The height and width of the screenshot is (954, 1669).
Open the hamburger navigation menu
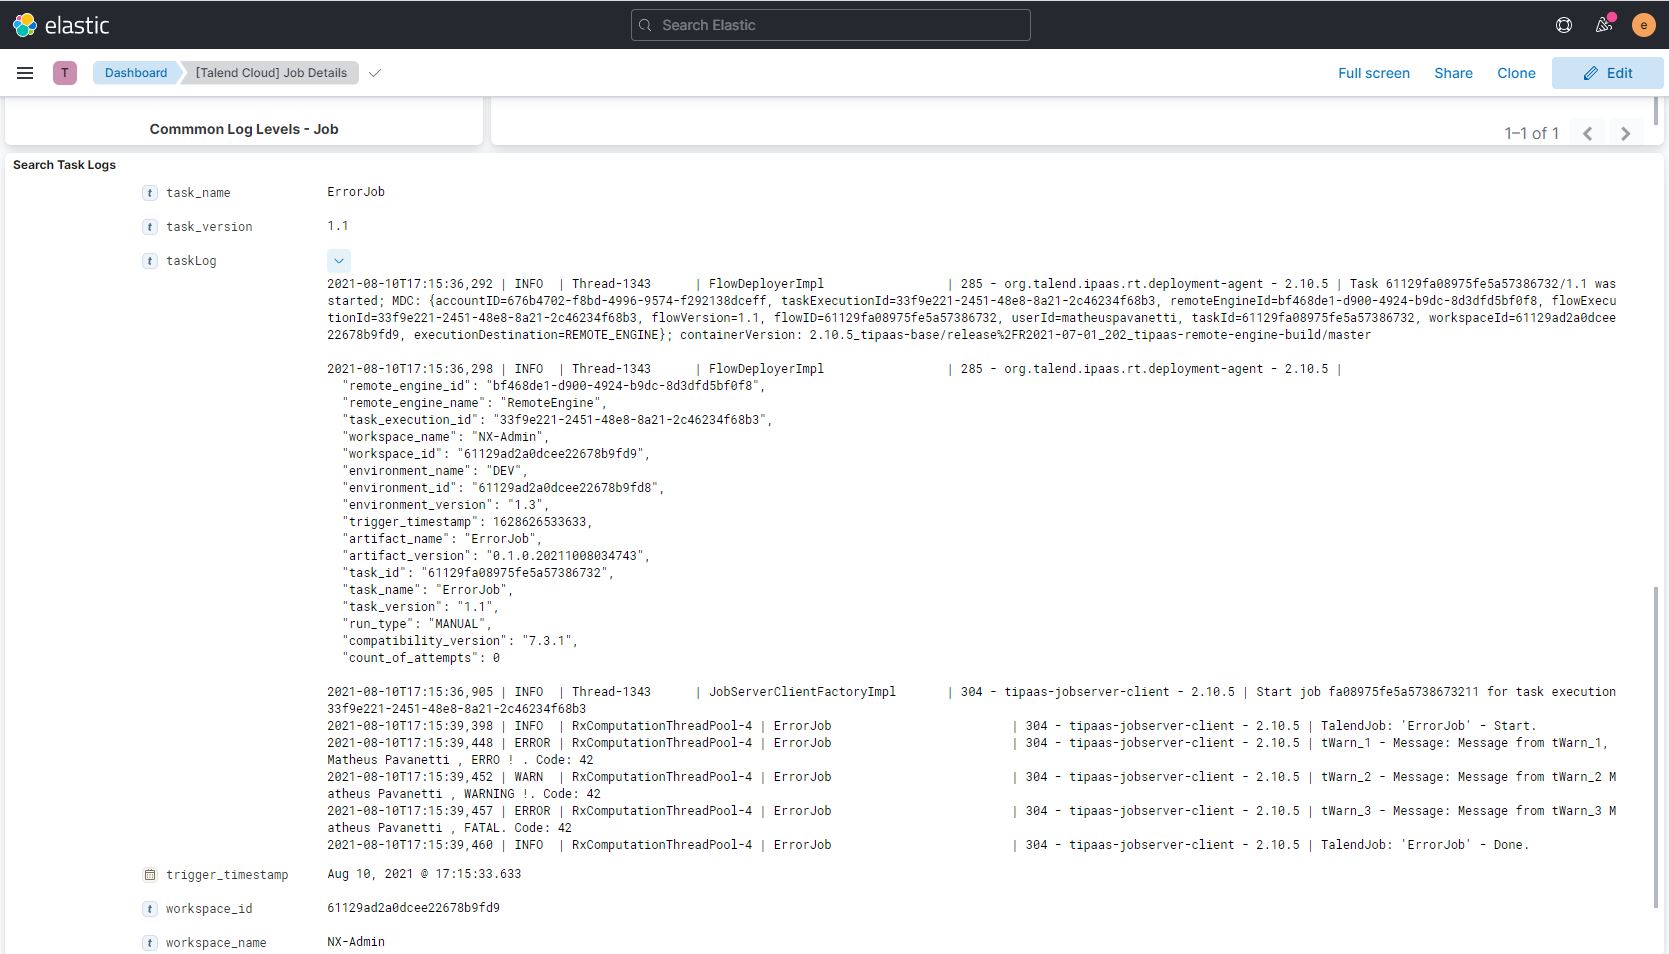[x=25, y=73]
